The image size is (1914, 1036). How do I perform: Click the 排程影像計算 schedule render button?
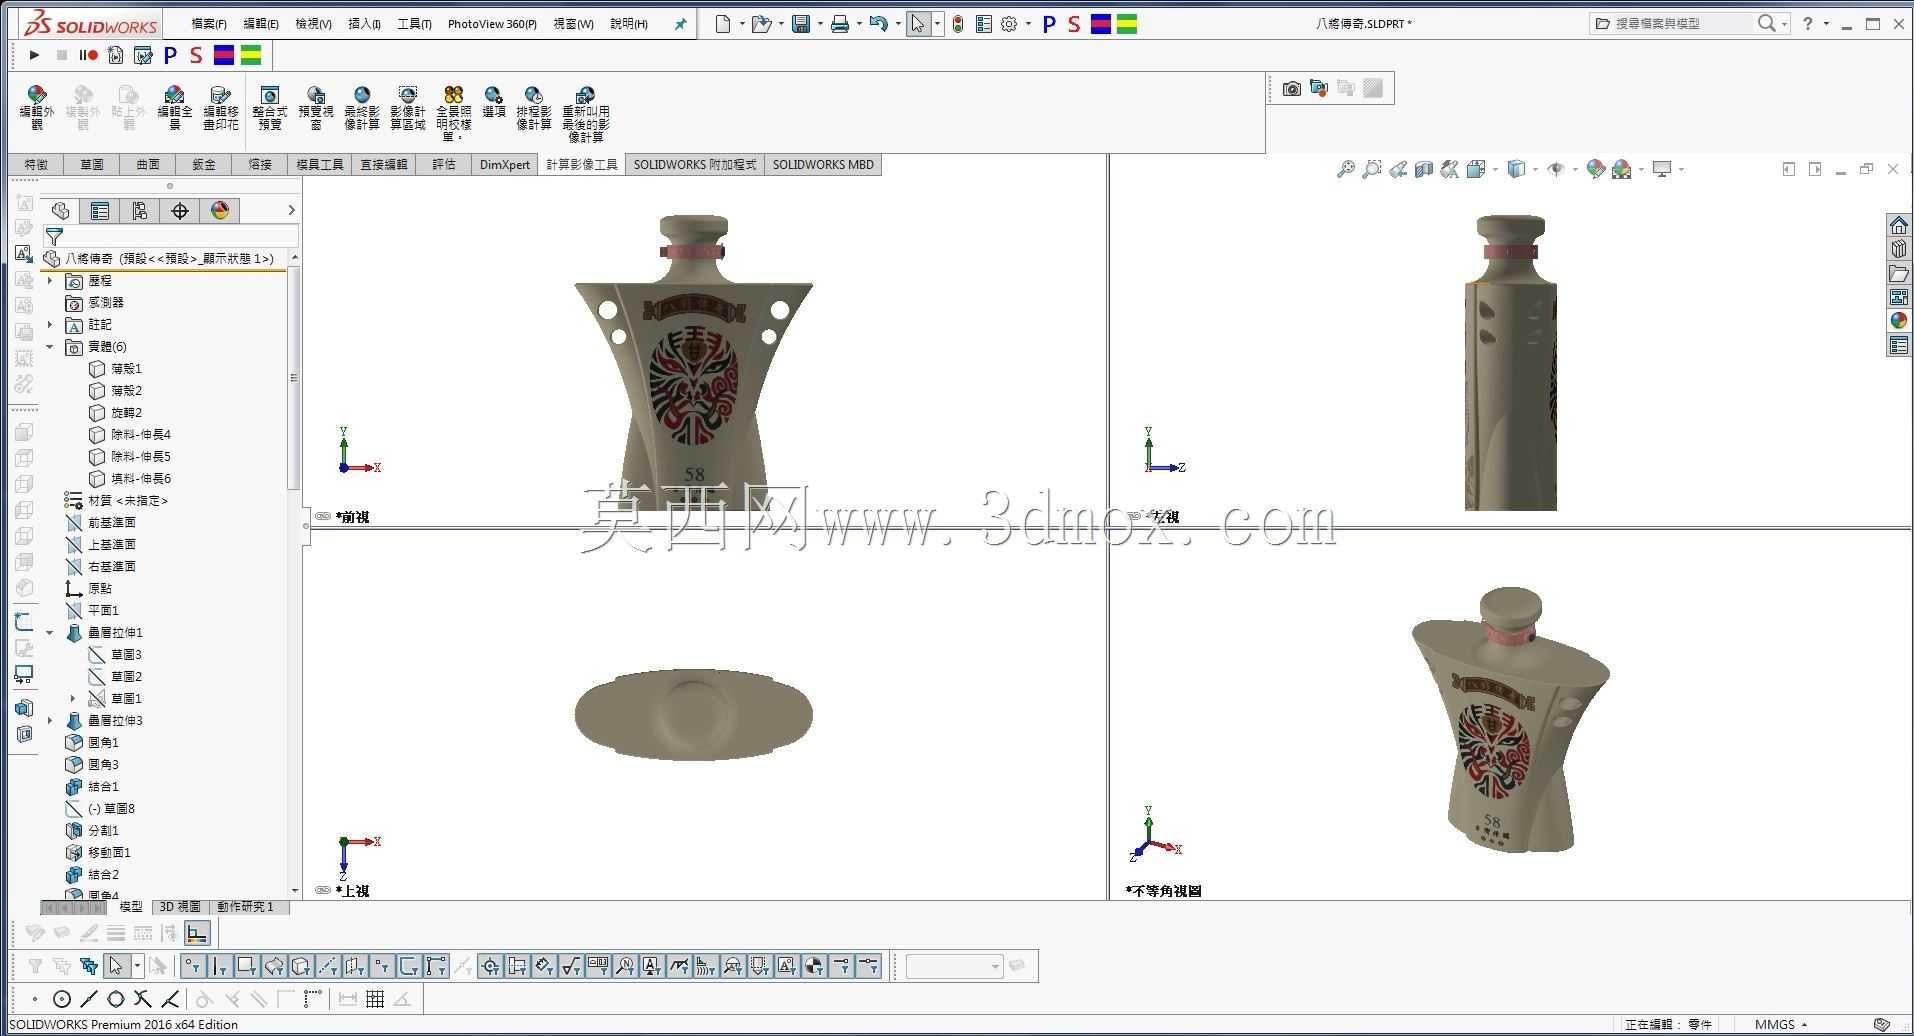click(534, 108)
